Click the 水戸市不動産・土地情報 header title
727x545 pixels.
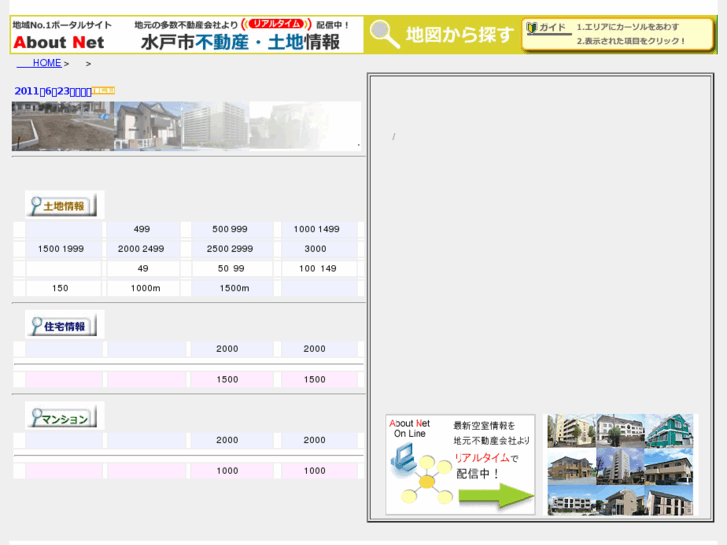(240, 42)
